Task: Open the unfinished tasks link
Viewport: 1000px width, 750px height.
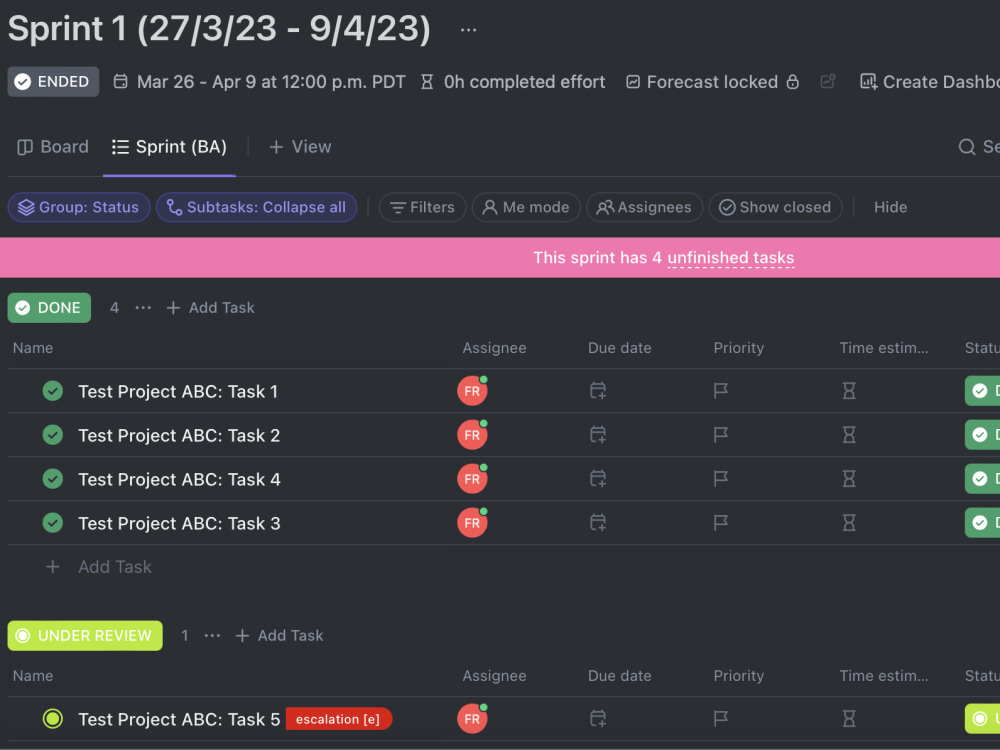Action: [730, 258]
